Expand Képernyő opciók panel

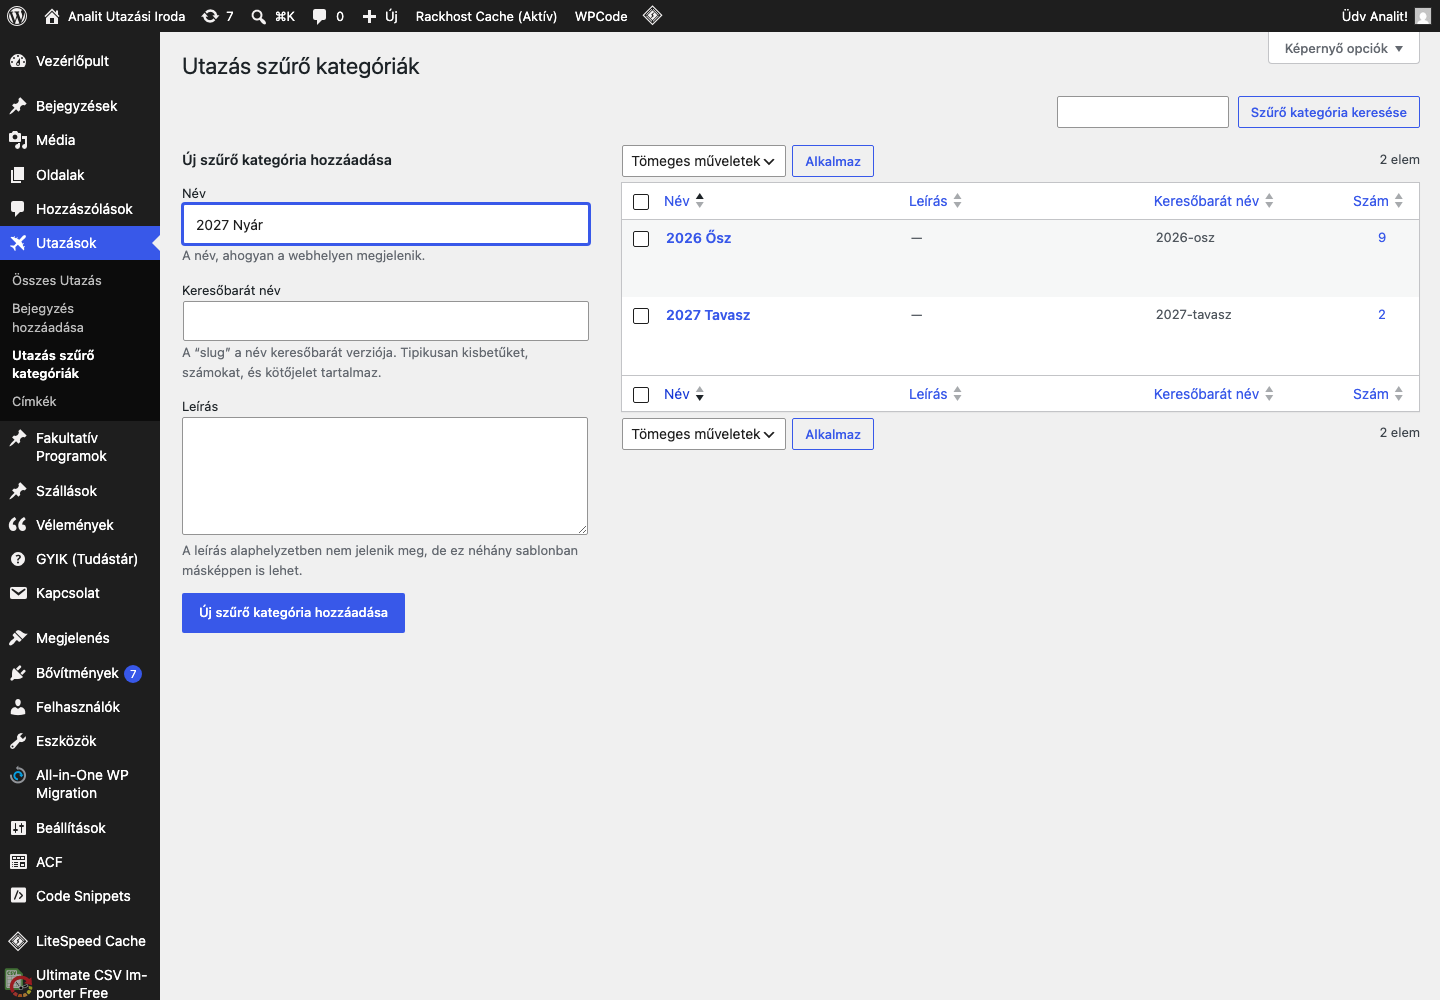click(x=1344, y=48)
